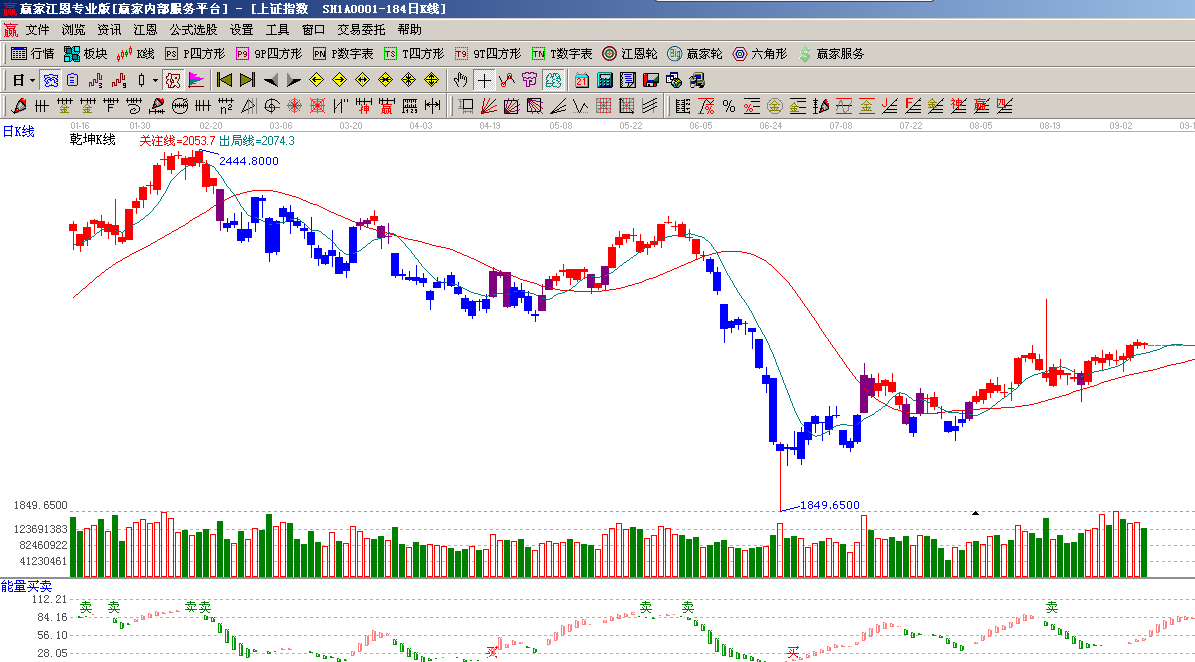Open the 江恩轮 Gann wheel tool

pyautogui.click(x=630, y=54)
